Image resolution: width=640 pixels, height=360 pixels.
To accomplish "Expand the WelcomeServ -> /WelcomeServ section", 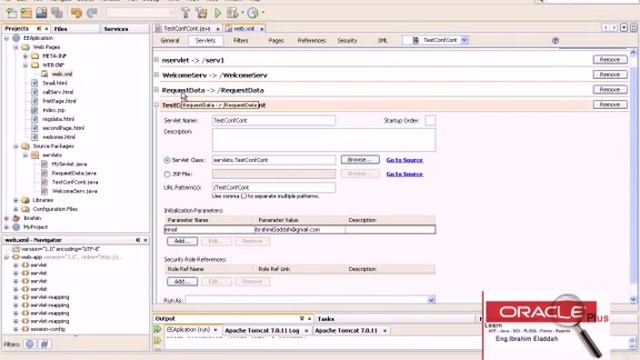I will click(157, 75).
